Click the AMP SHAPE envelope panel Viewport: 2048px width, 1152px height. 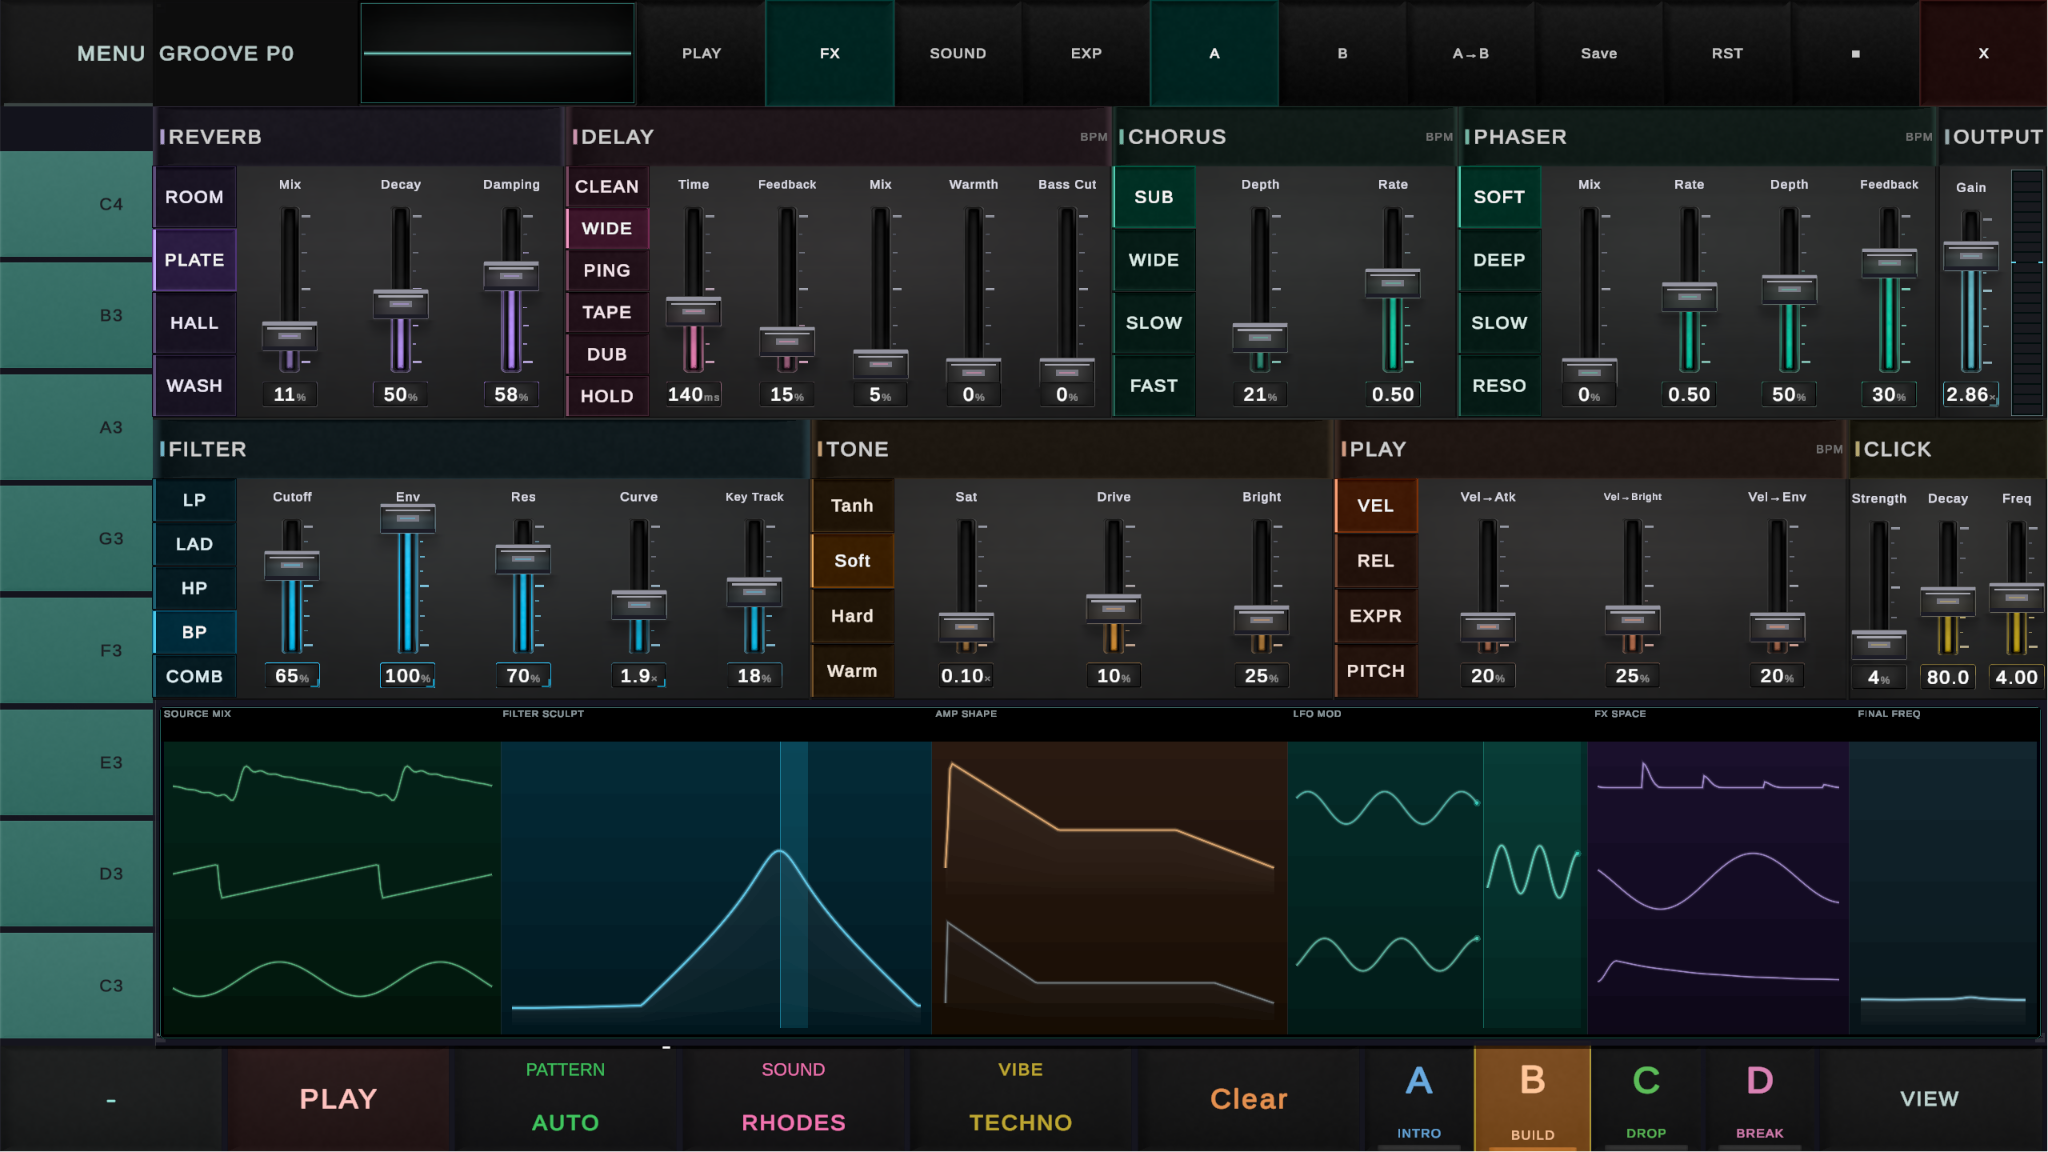pyautogui.click(x=1109, y=887)
